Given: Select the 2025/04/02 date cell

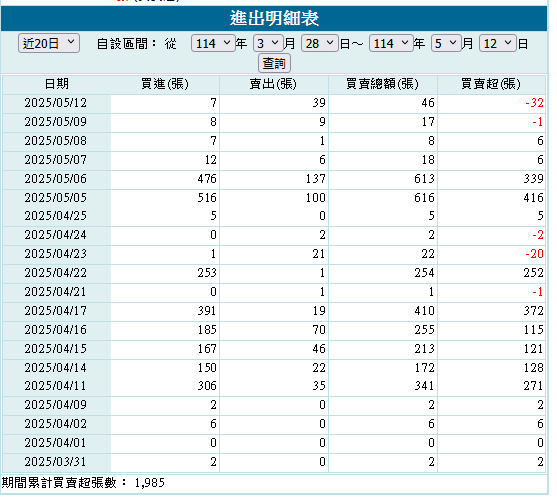Looking at the screenshot, I should 56,424.
